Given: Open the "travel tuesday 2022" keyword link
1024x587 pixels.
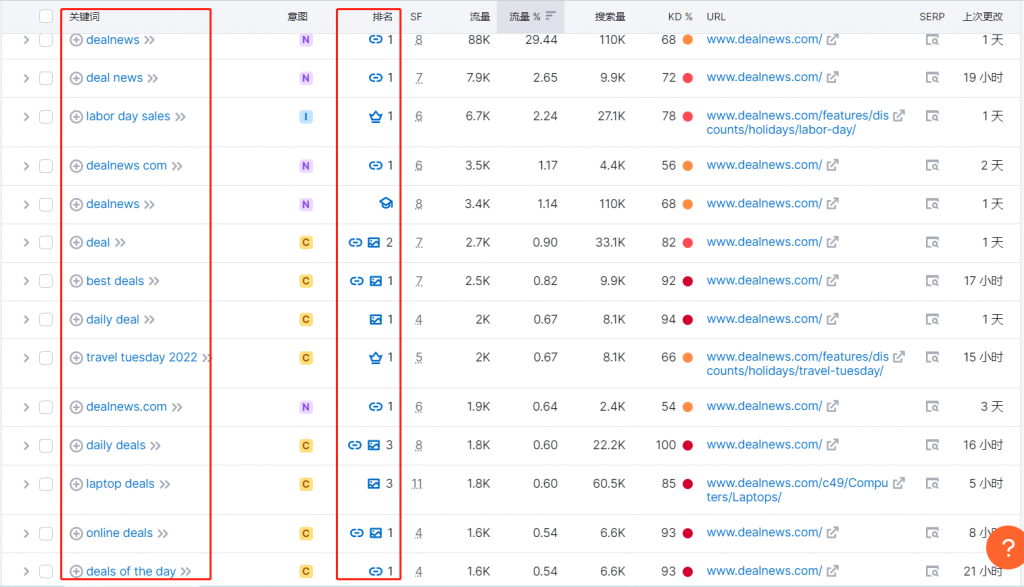Looking at the screenshot, I should [142, 357].
